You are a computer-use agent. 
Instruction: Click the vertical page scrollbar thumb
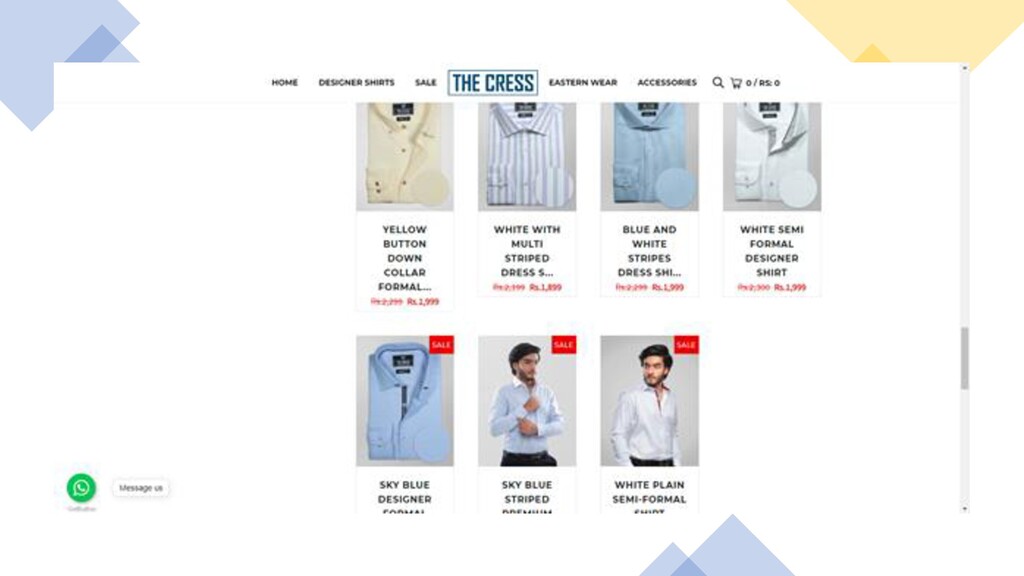[965, 358]
